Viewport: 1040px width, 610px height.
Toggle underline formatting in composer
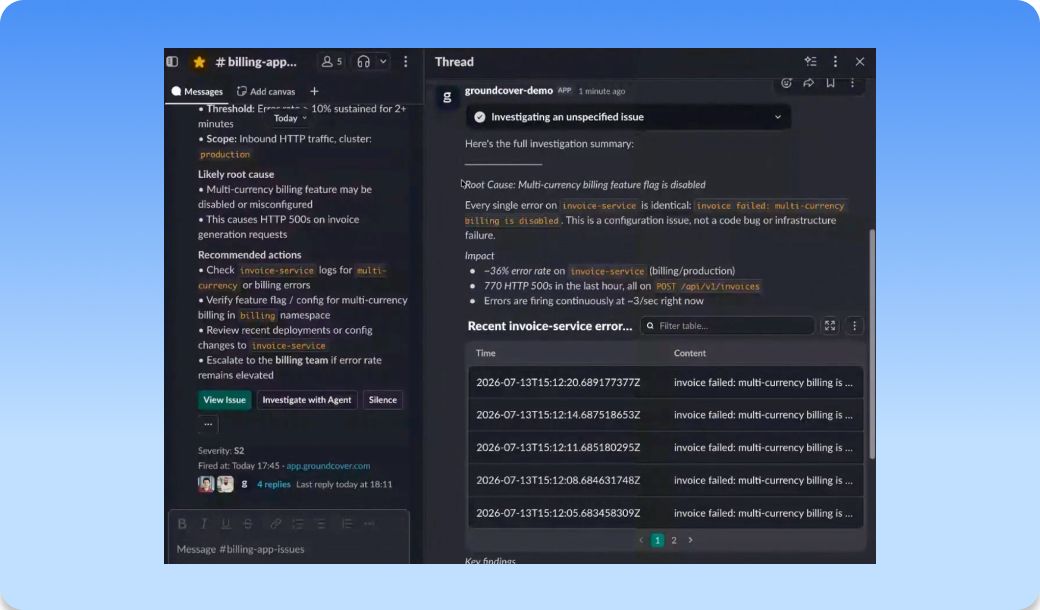[x=226, y=524]
